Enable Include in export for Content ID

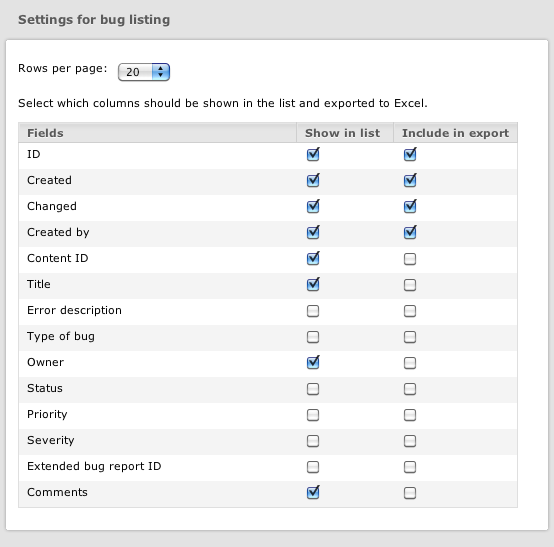(x=410, y=259)
